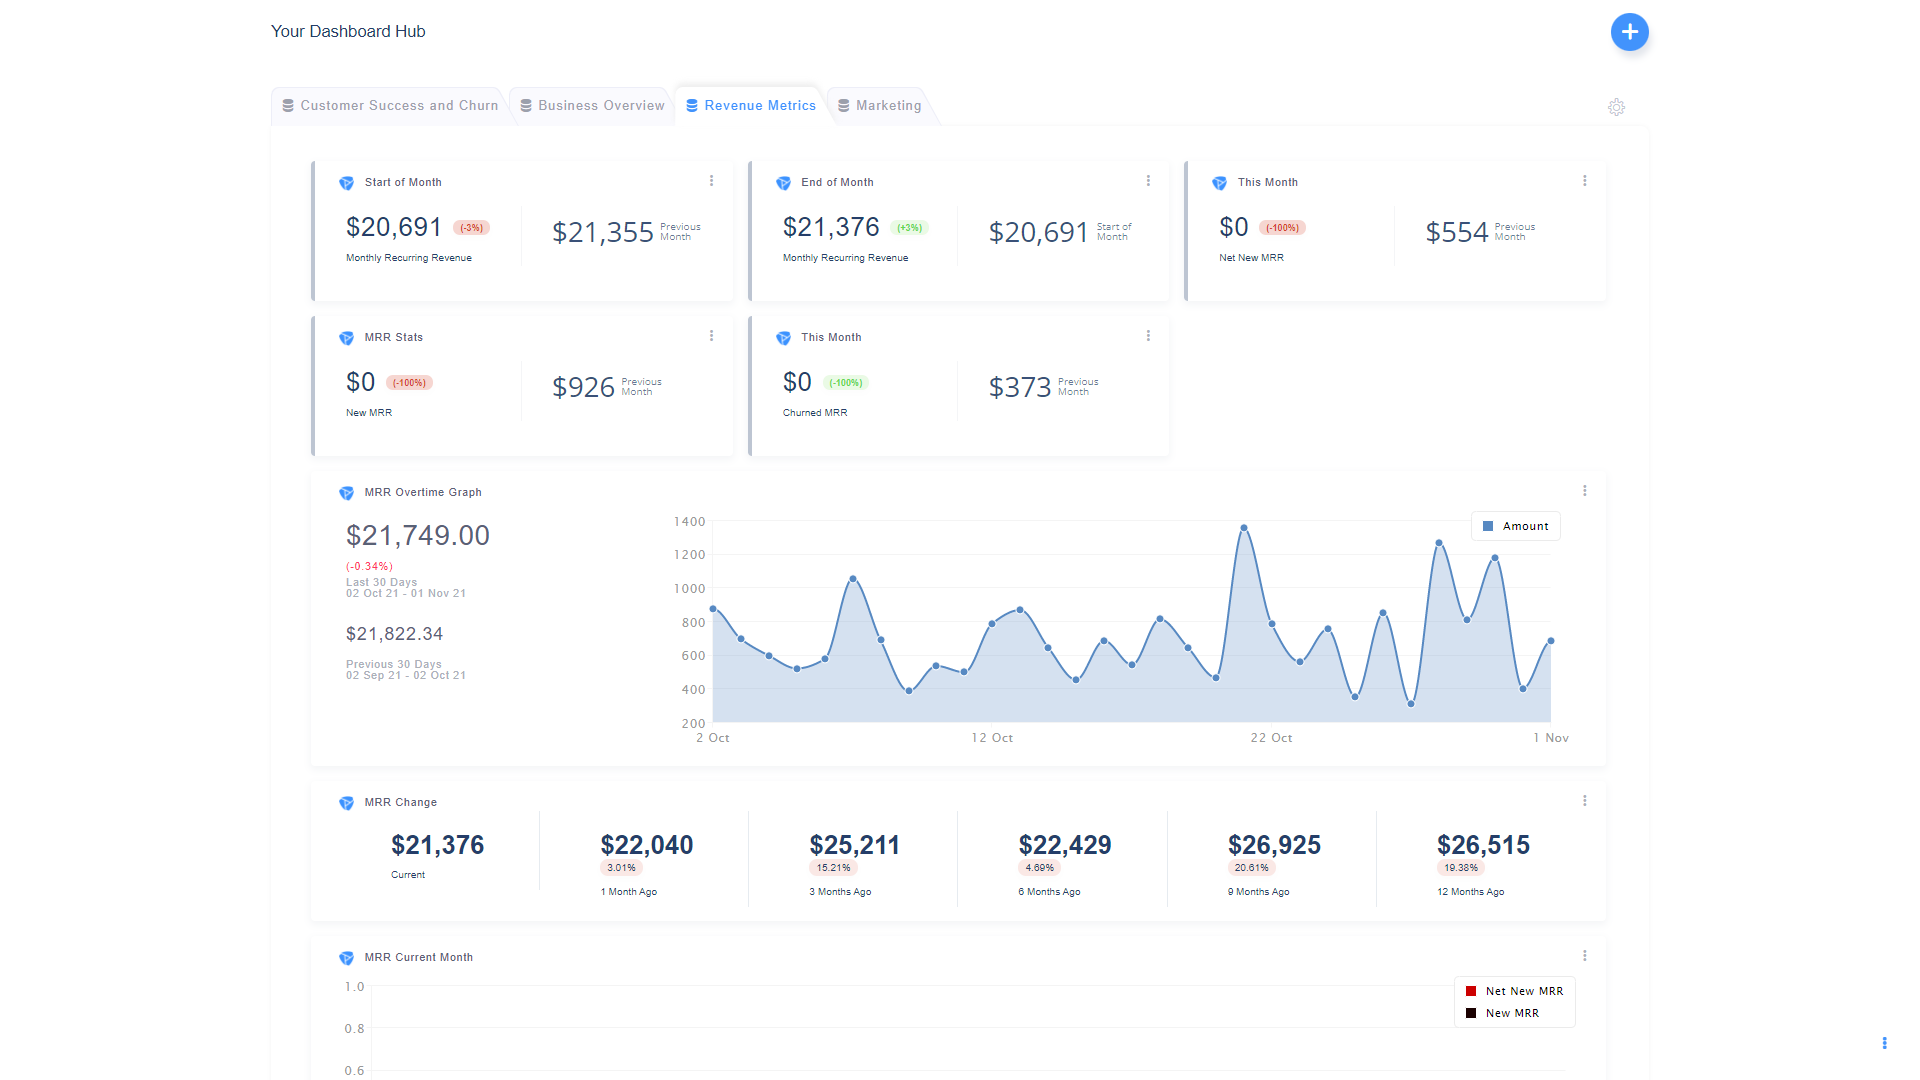The height and width of the screenshot is (1080, 1920).
Task: Click the $373 Previous Month Churned value
Action: (x=1020, y=387)
